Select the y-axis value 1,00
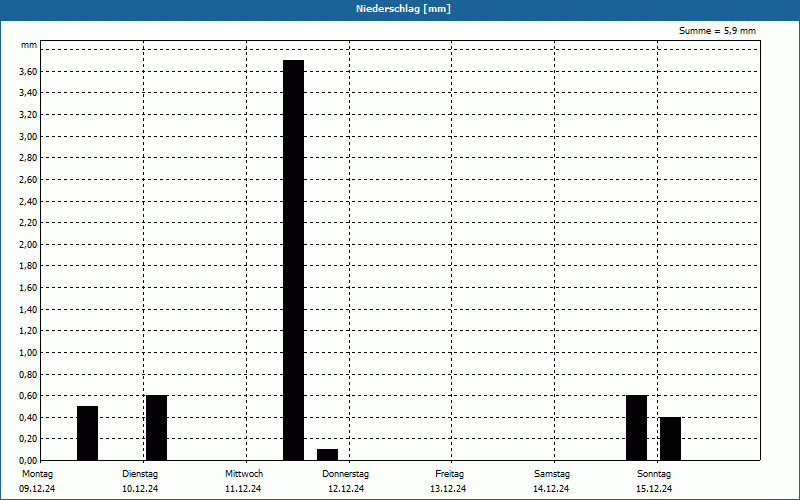800x500 pixels. (28, 353)
